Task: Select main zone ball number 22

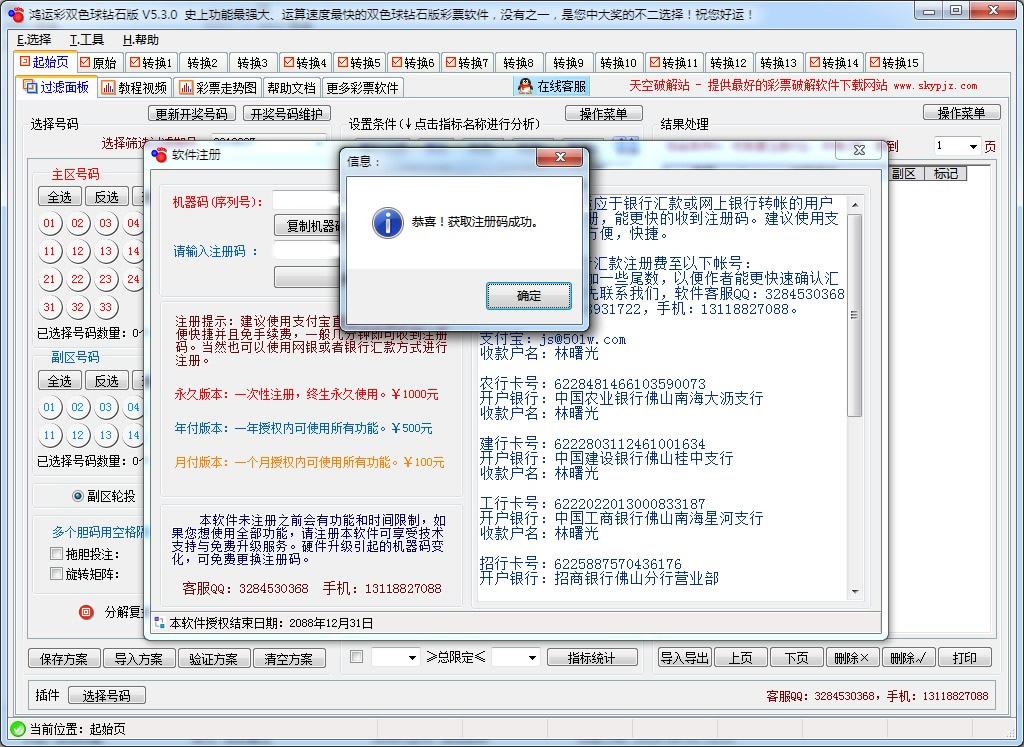Action: coord(78,279)
